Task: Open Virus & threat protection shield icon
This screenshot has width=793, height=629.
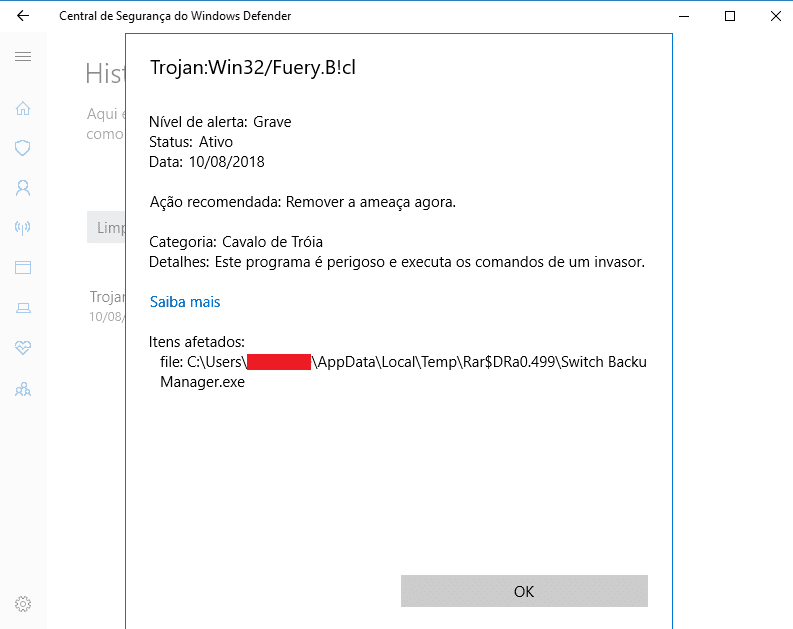Action: (x=23, y=148)
